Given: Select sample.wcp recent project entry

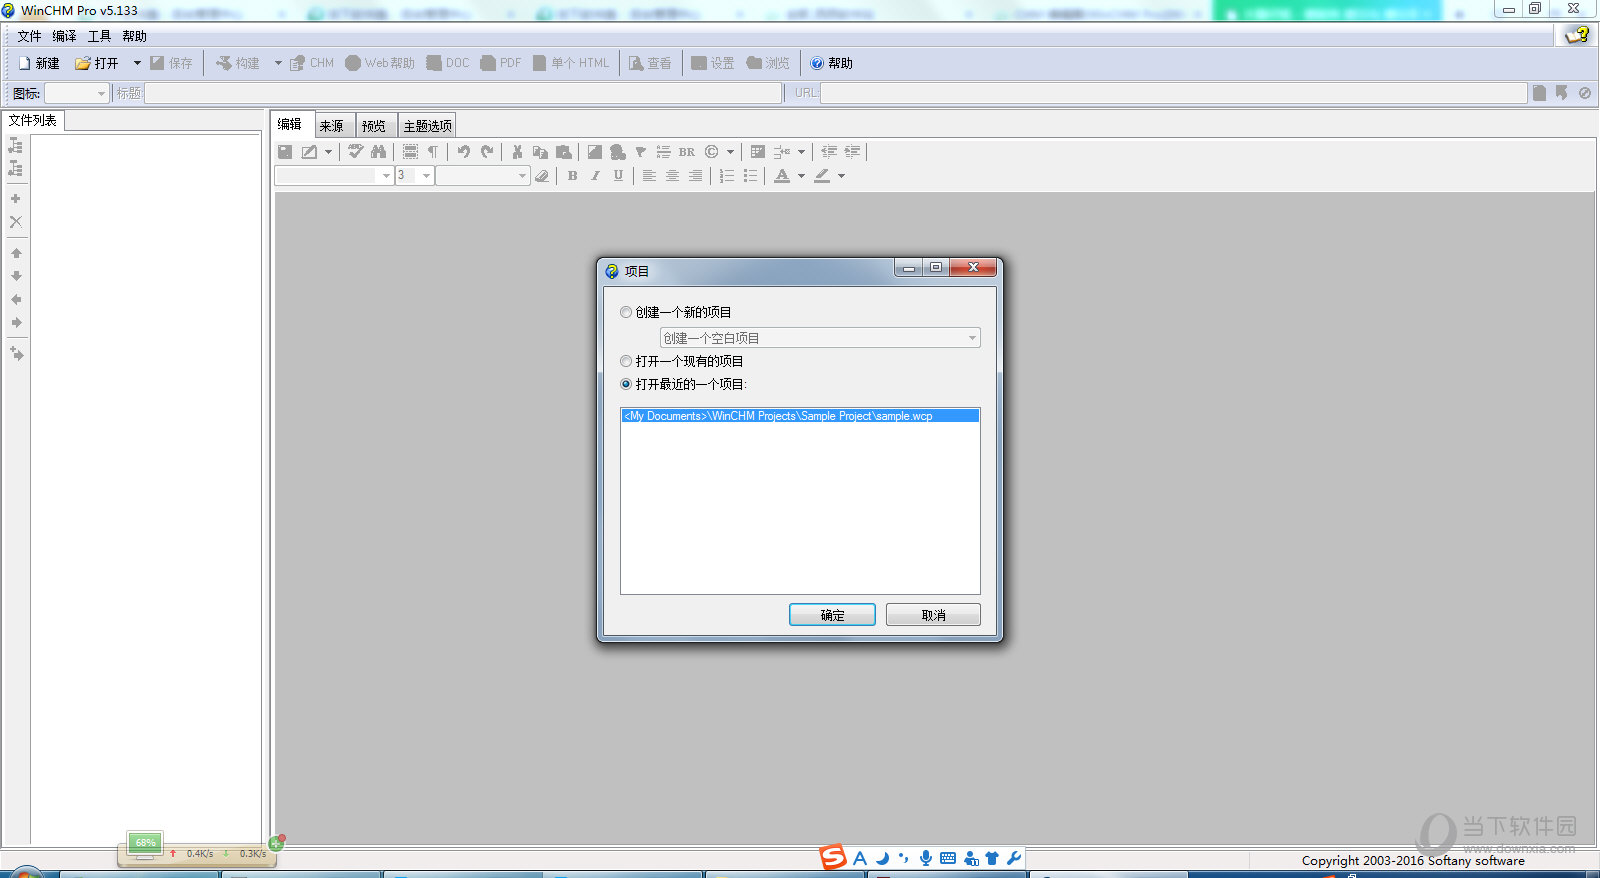Looking at the screenshot, I should (x=800, y=416).
